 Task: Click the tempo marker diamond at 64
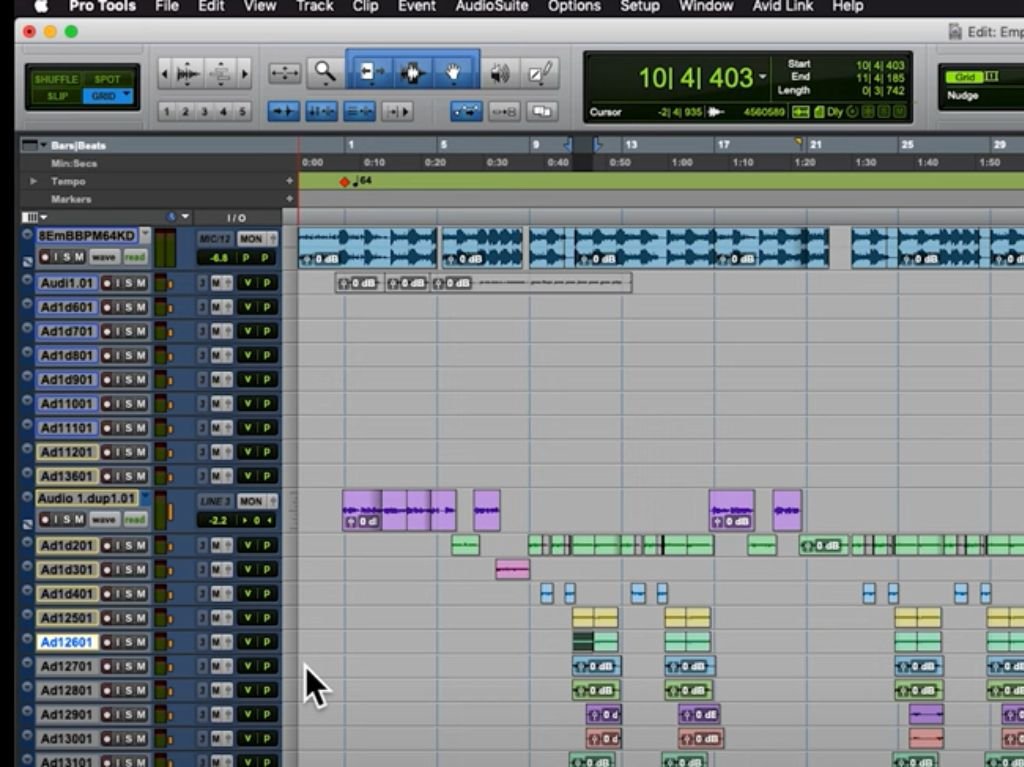click(344, 182)
